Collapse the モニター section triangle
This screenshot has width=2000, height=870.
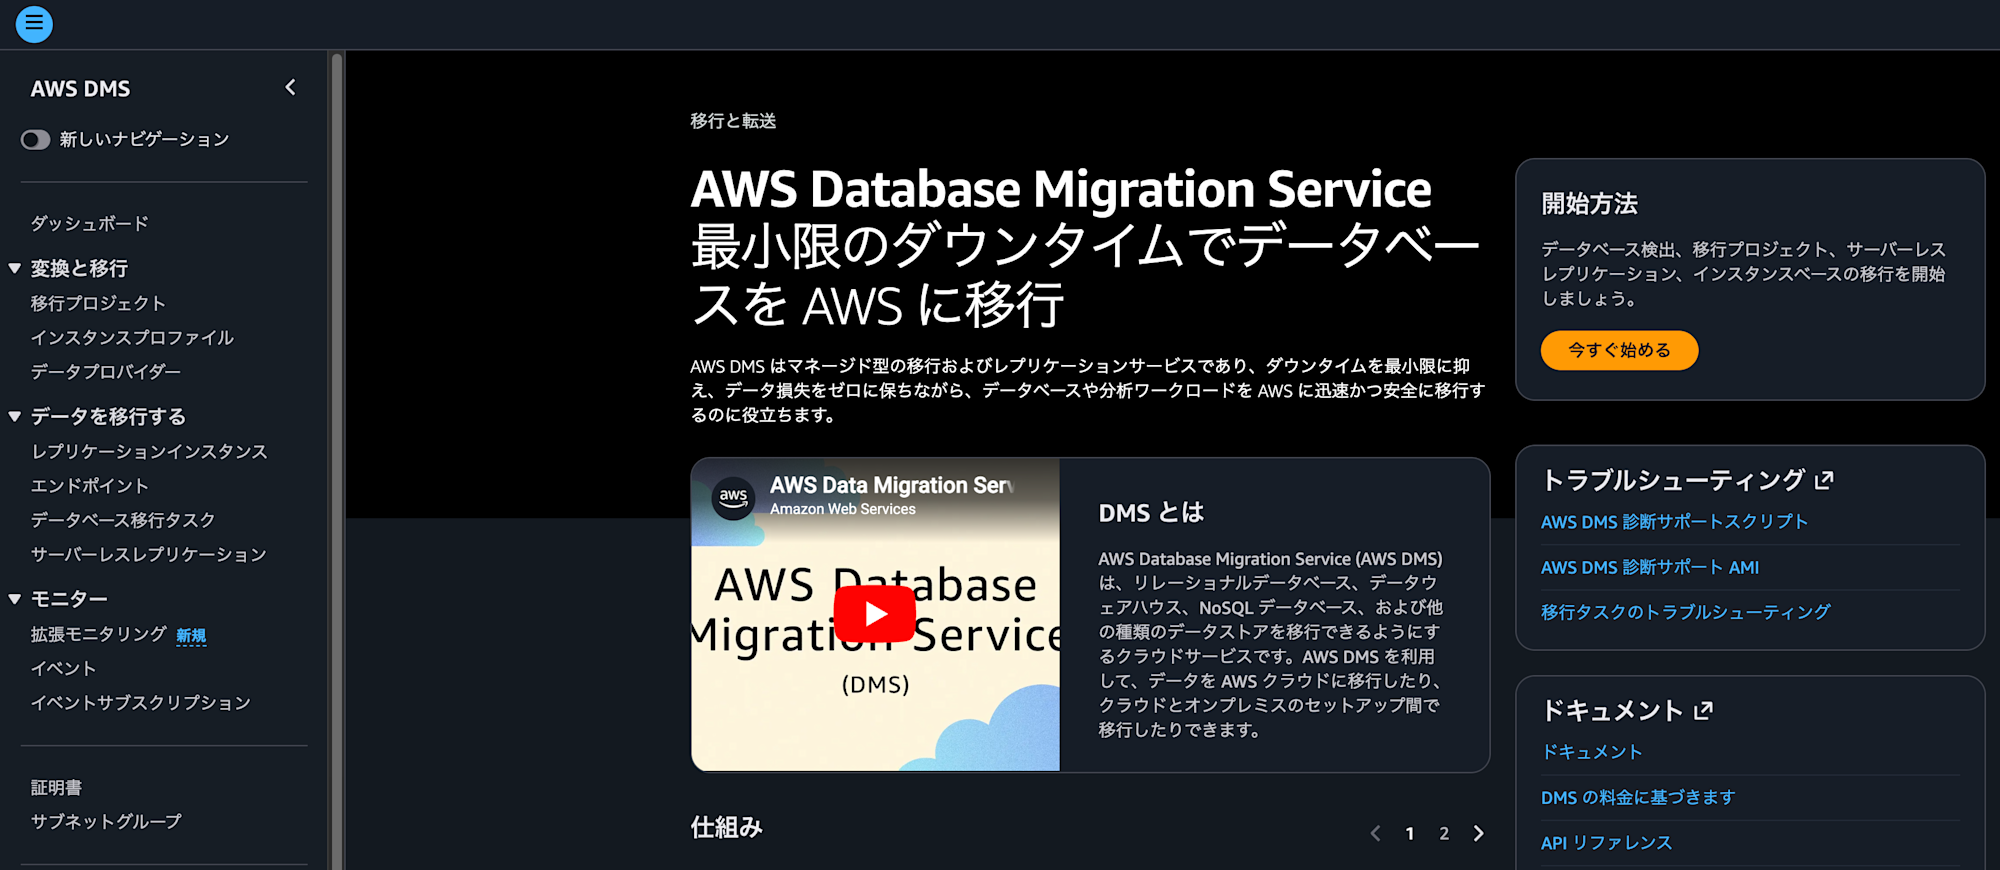[15, 599]
